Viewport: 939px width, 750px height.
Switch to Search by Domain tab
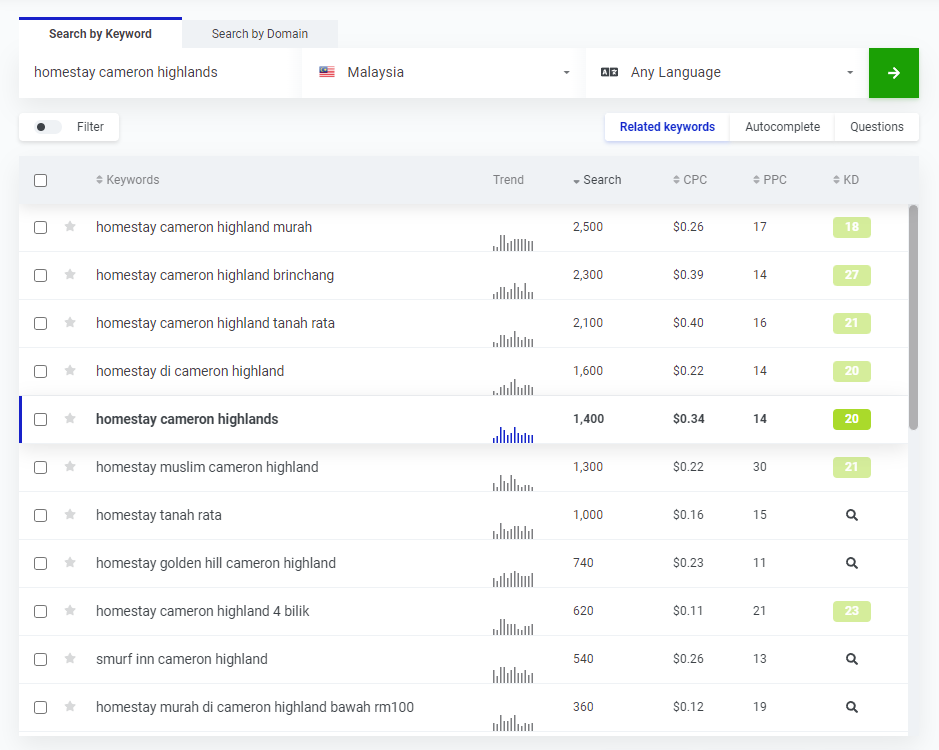[259, 34]
